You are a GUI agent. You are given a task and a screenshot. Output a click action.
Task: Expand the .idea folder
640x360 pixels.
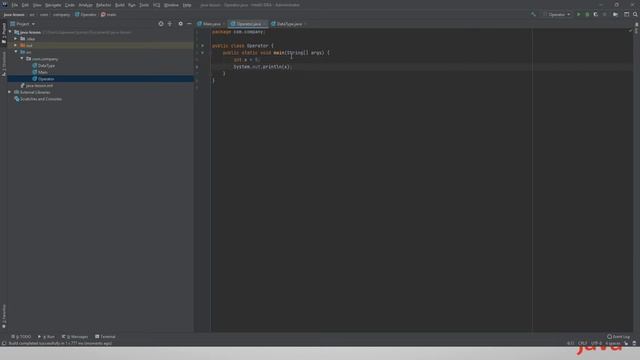(x=16, y=39)
